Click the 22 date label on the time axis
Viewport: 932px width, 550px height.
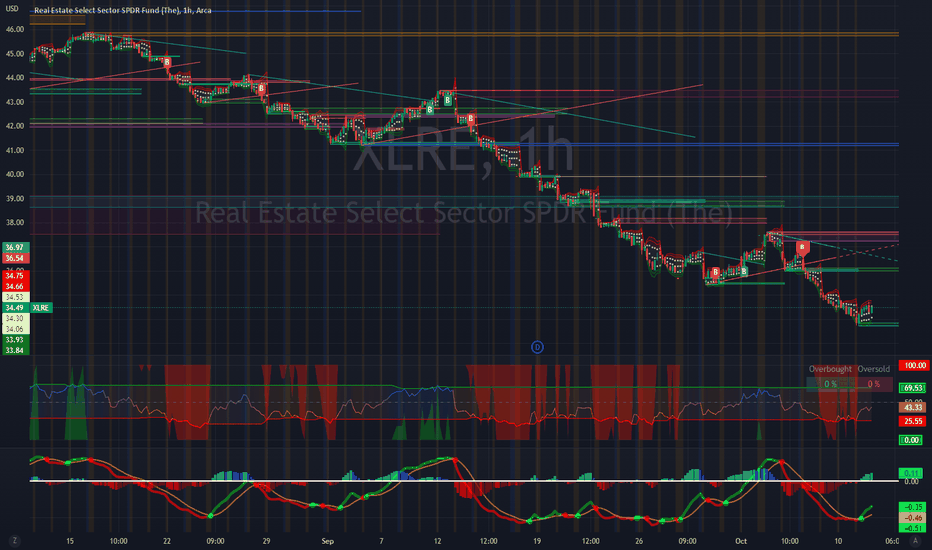click(x=166, y=541)
